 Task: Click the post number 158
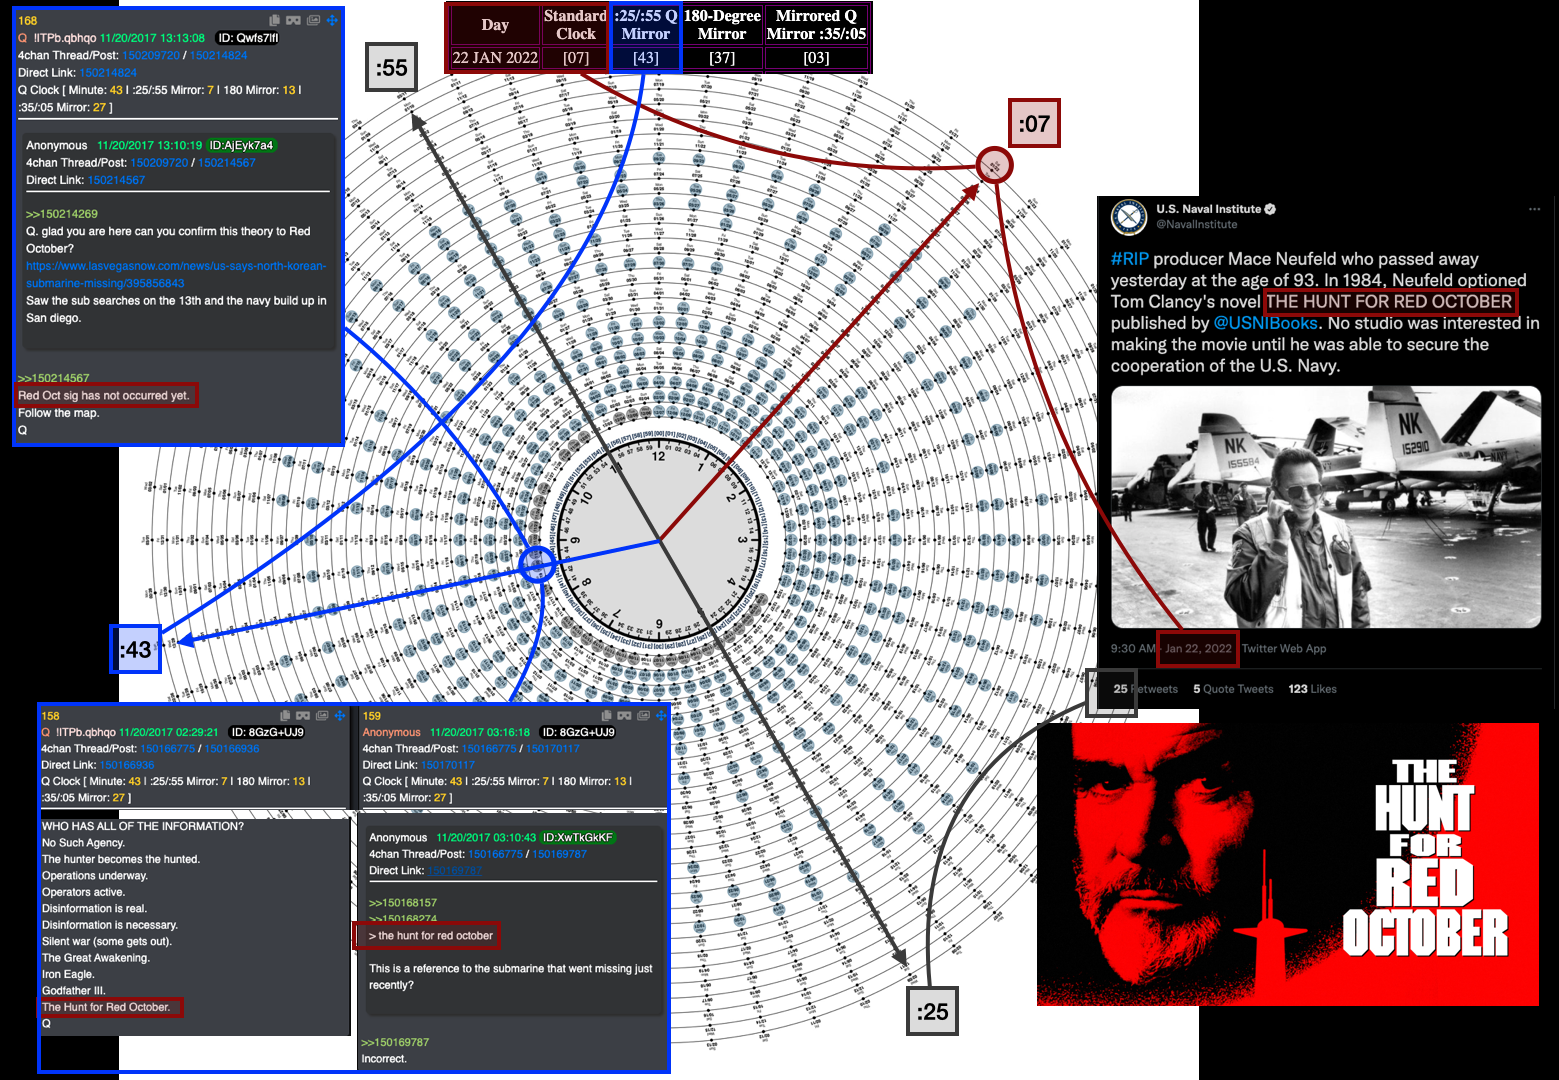51,716
